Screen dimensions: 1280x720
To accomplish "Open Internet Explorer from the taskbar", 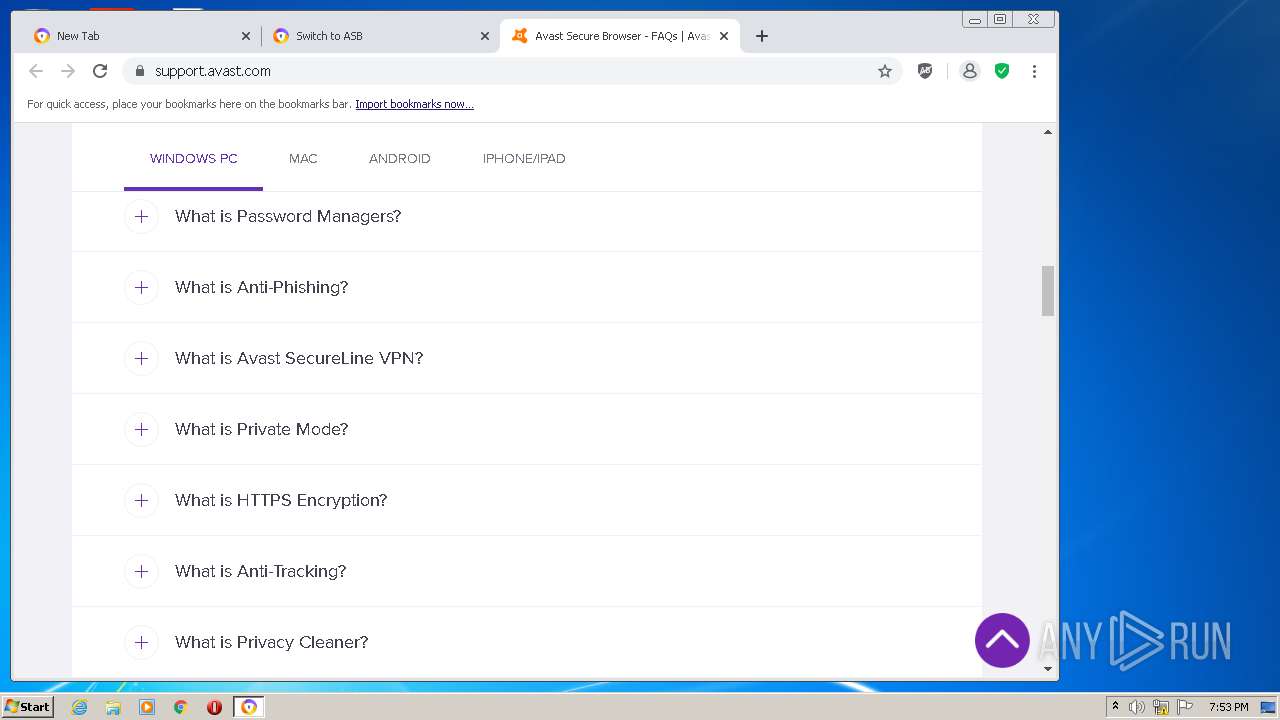I will 80,707.
